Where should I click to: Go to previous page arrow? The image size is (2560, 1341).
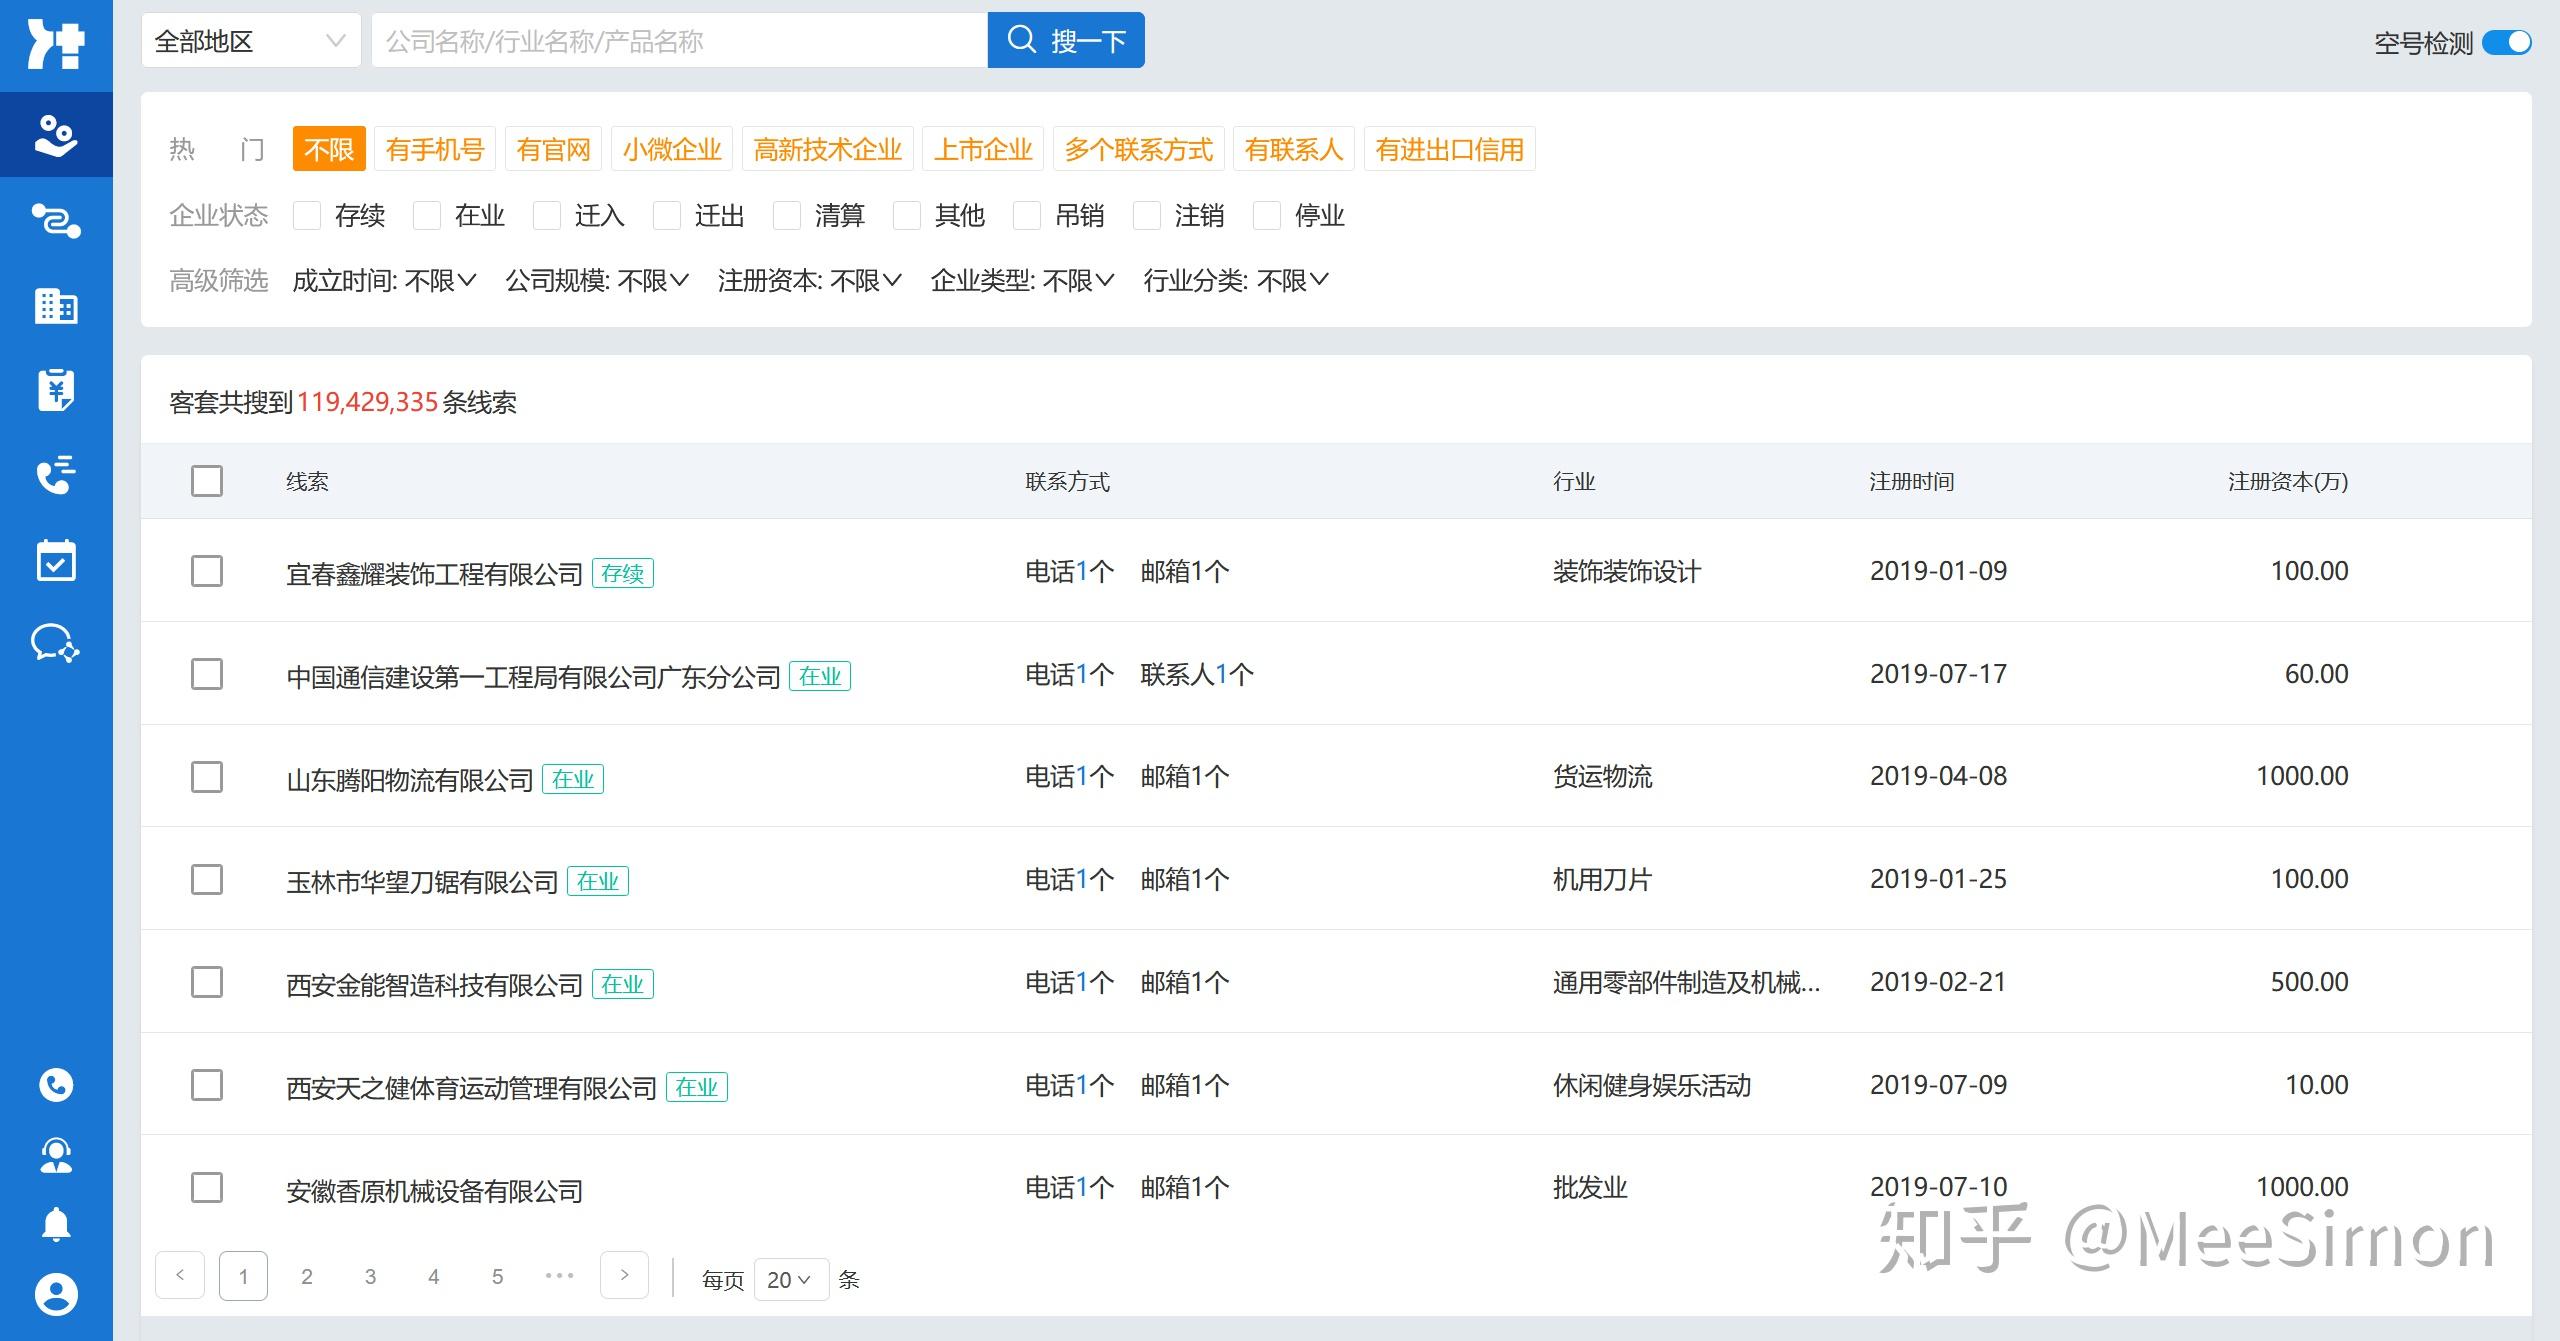(180, 1275)
